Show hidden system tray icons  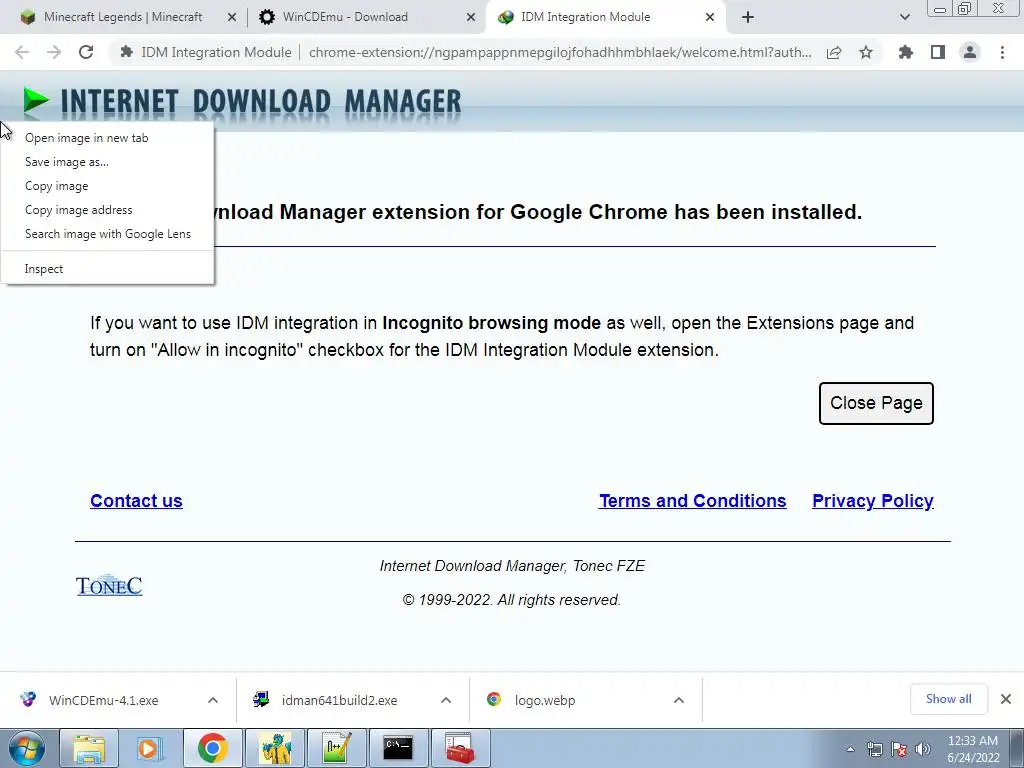tap(850, 749)
